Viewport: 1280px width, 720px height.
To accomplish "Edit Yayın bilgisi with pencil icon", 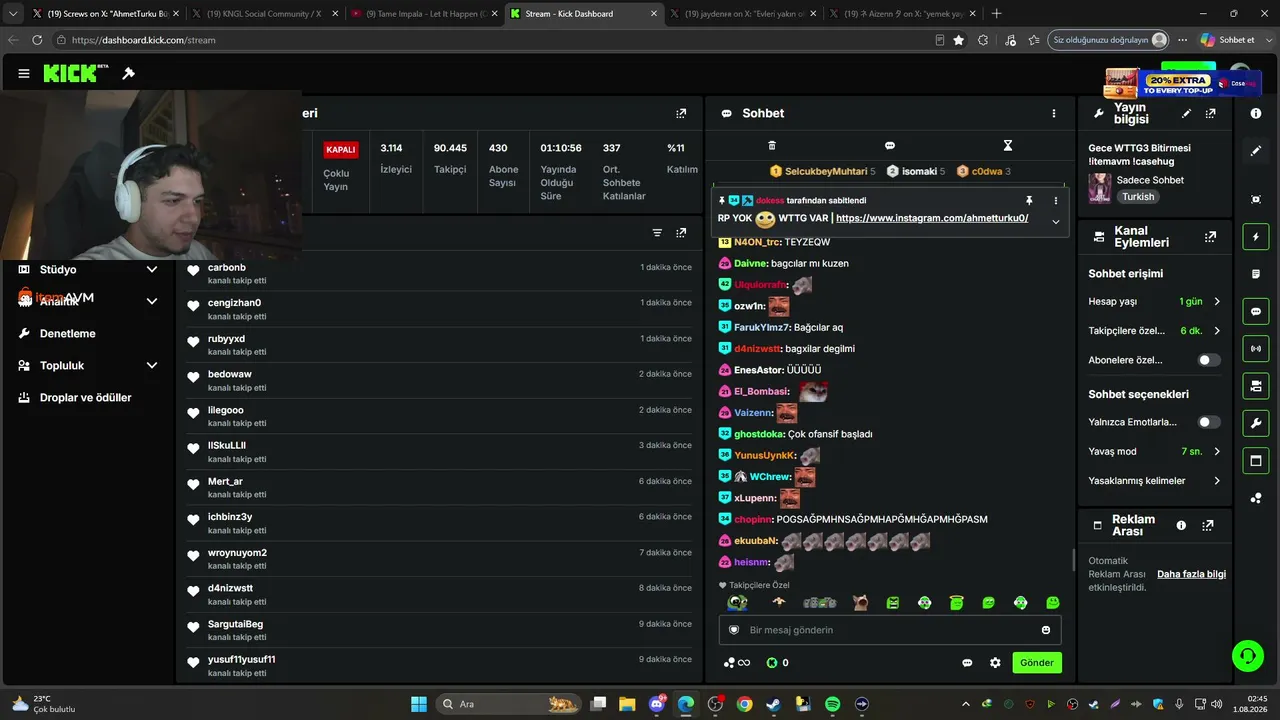I will point(1186,113).
